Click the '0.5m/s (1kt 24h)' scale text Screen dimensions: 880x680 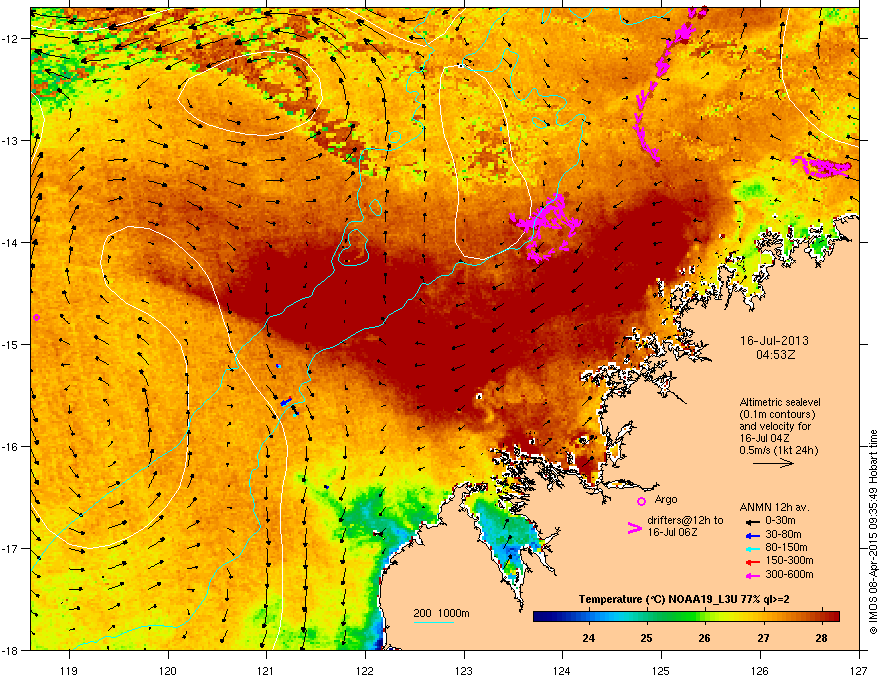(x=778, y=450)
